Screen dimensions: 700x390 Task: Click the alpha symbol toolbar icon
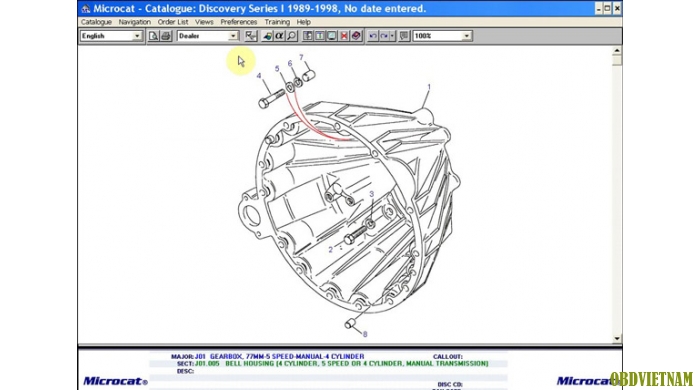279,36
